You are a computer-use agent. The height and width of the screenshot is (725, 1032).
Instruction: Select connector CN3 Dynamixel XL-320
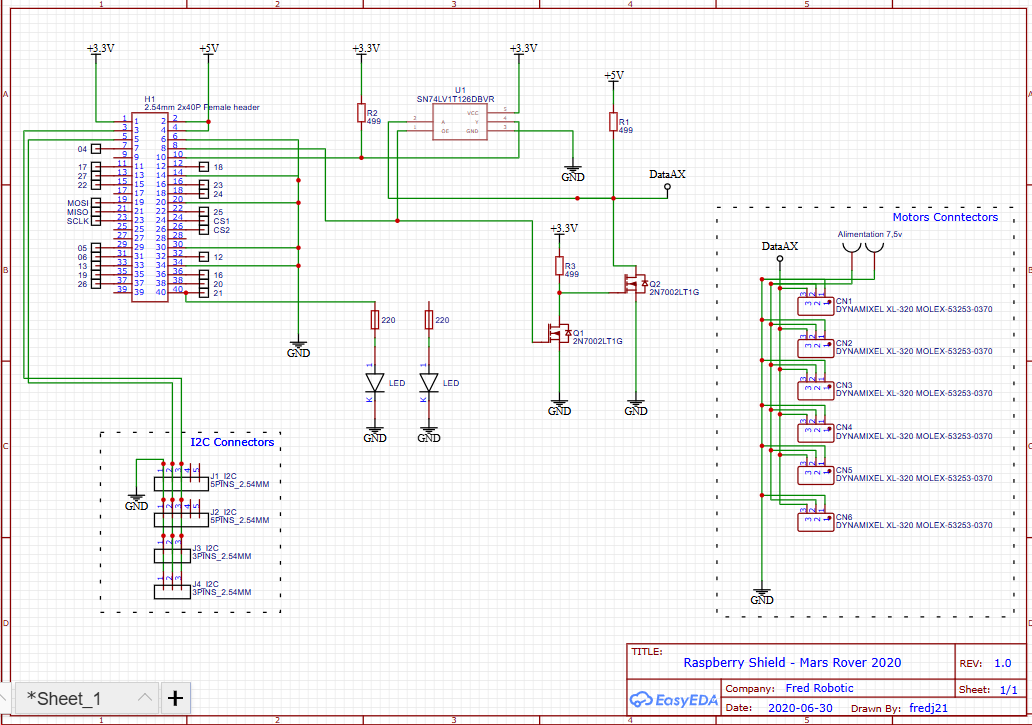pyautogui.click(x=815, y=390)
